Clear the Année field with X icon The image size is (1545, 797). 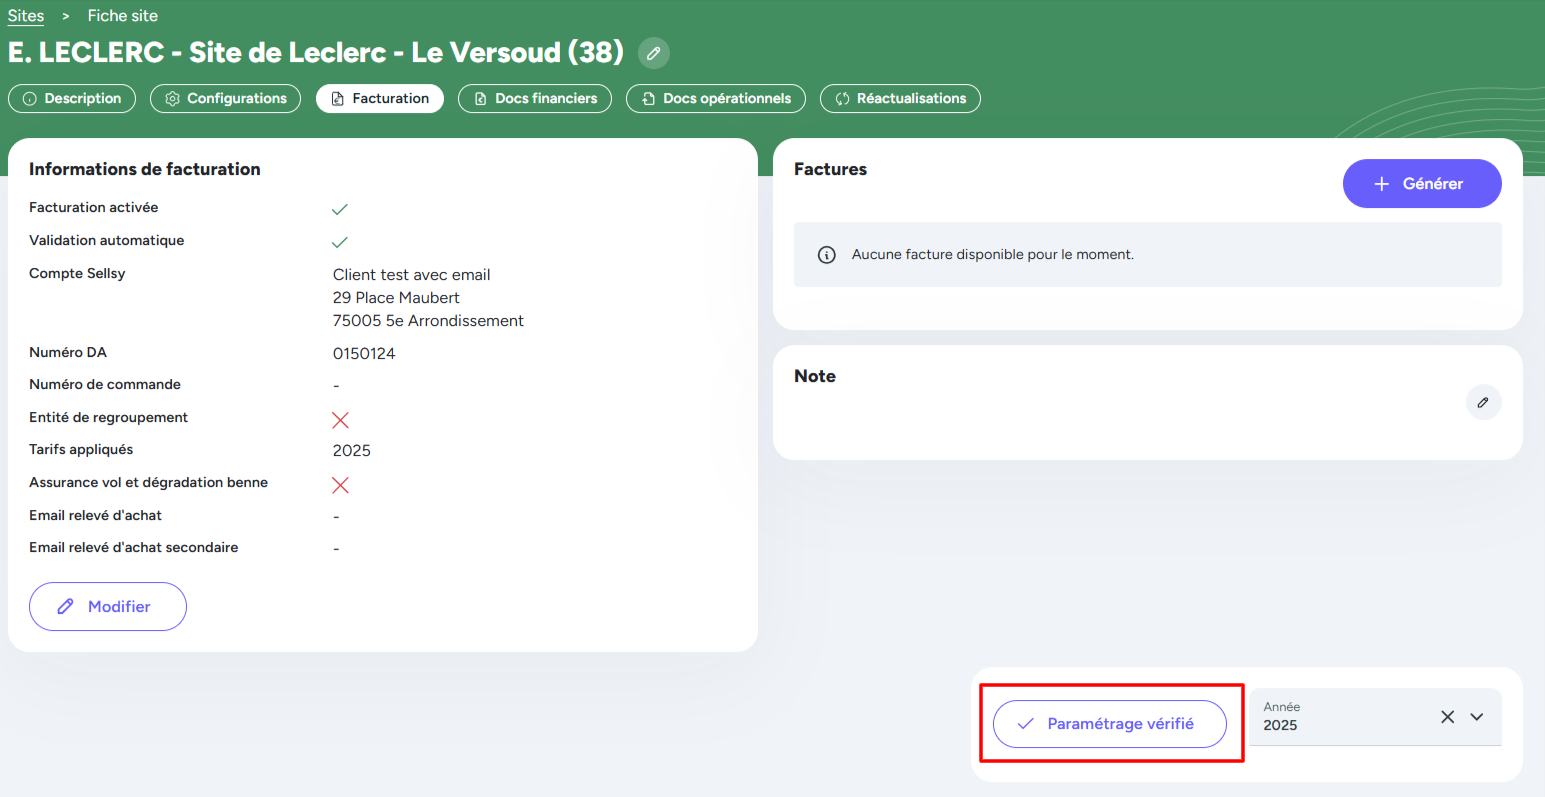coord(1447,717)
